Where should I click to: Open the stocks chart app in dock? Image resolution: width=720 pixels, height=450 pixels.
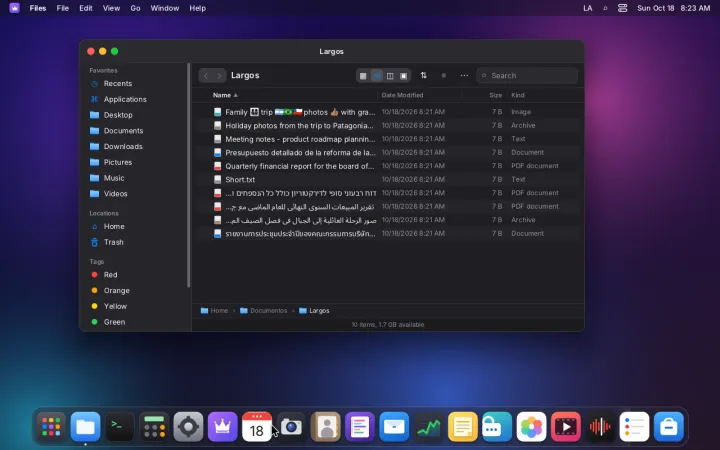tap(428, 427)
